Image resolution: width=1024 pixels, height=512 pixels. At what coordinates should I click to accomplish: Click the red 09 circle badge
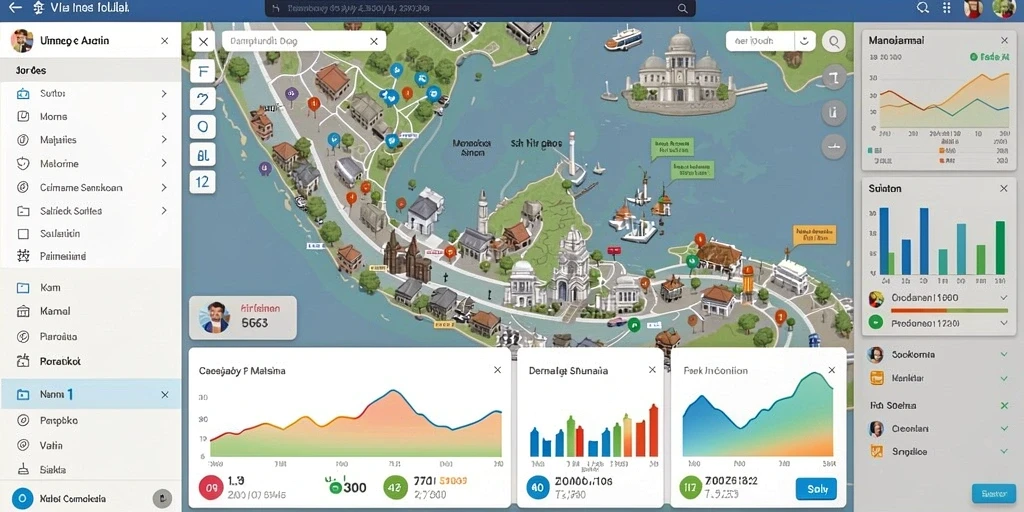click(x=210, y=488)
